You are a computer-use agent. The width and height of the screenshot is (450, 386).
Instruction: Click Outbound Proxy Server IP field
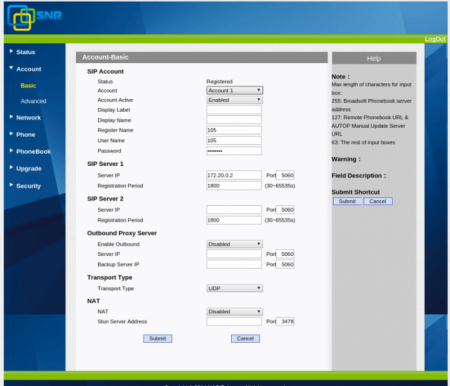pos(234,254)
